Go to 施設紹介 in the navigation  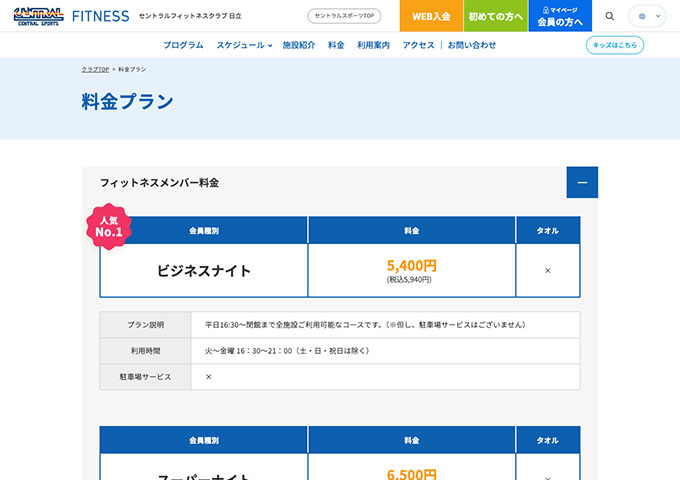[x=299, y=45]
